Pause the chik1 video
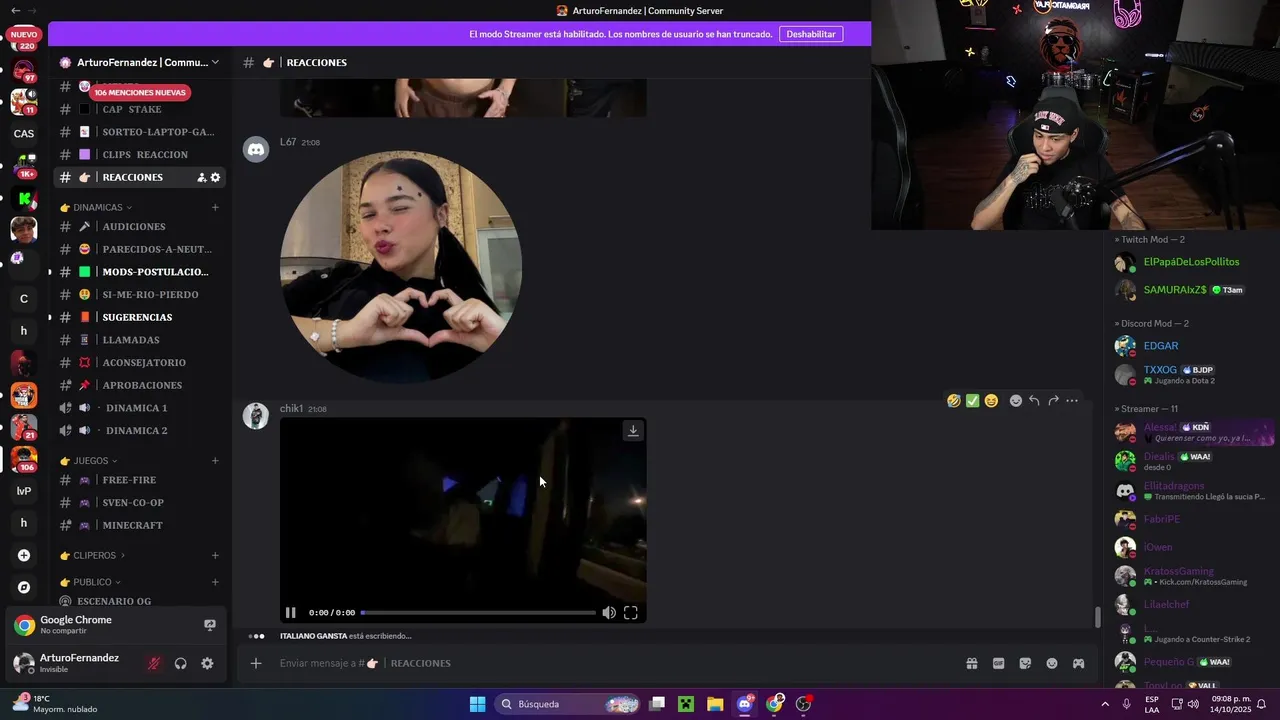 click(x=291, y=613)
